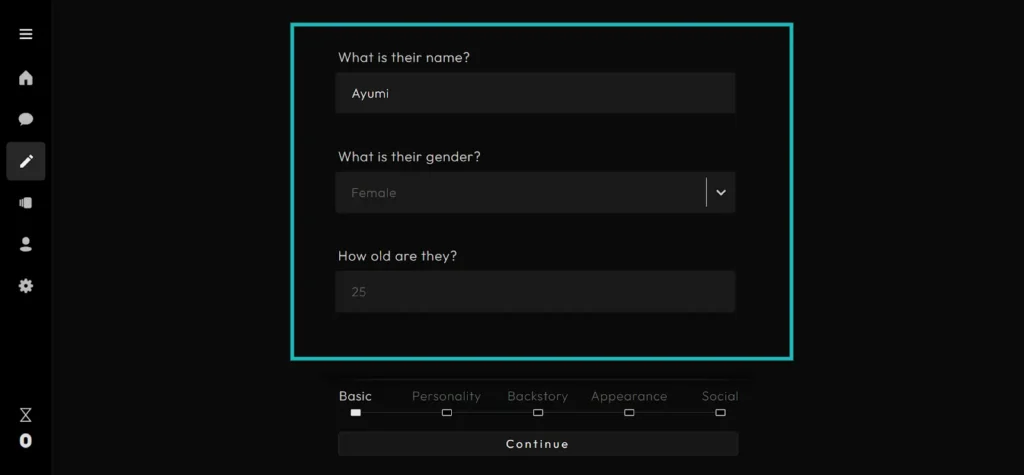Open the gender dropdown showing Female
The width and height of the screenshot is (1024, 475).
520,193
